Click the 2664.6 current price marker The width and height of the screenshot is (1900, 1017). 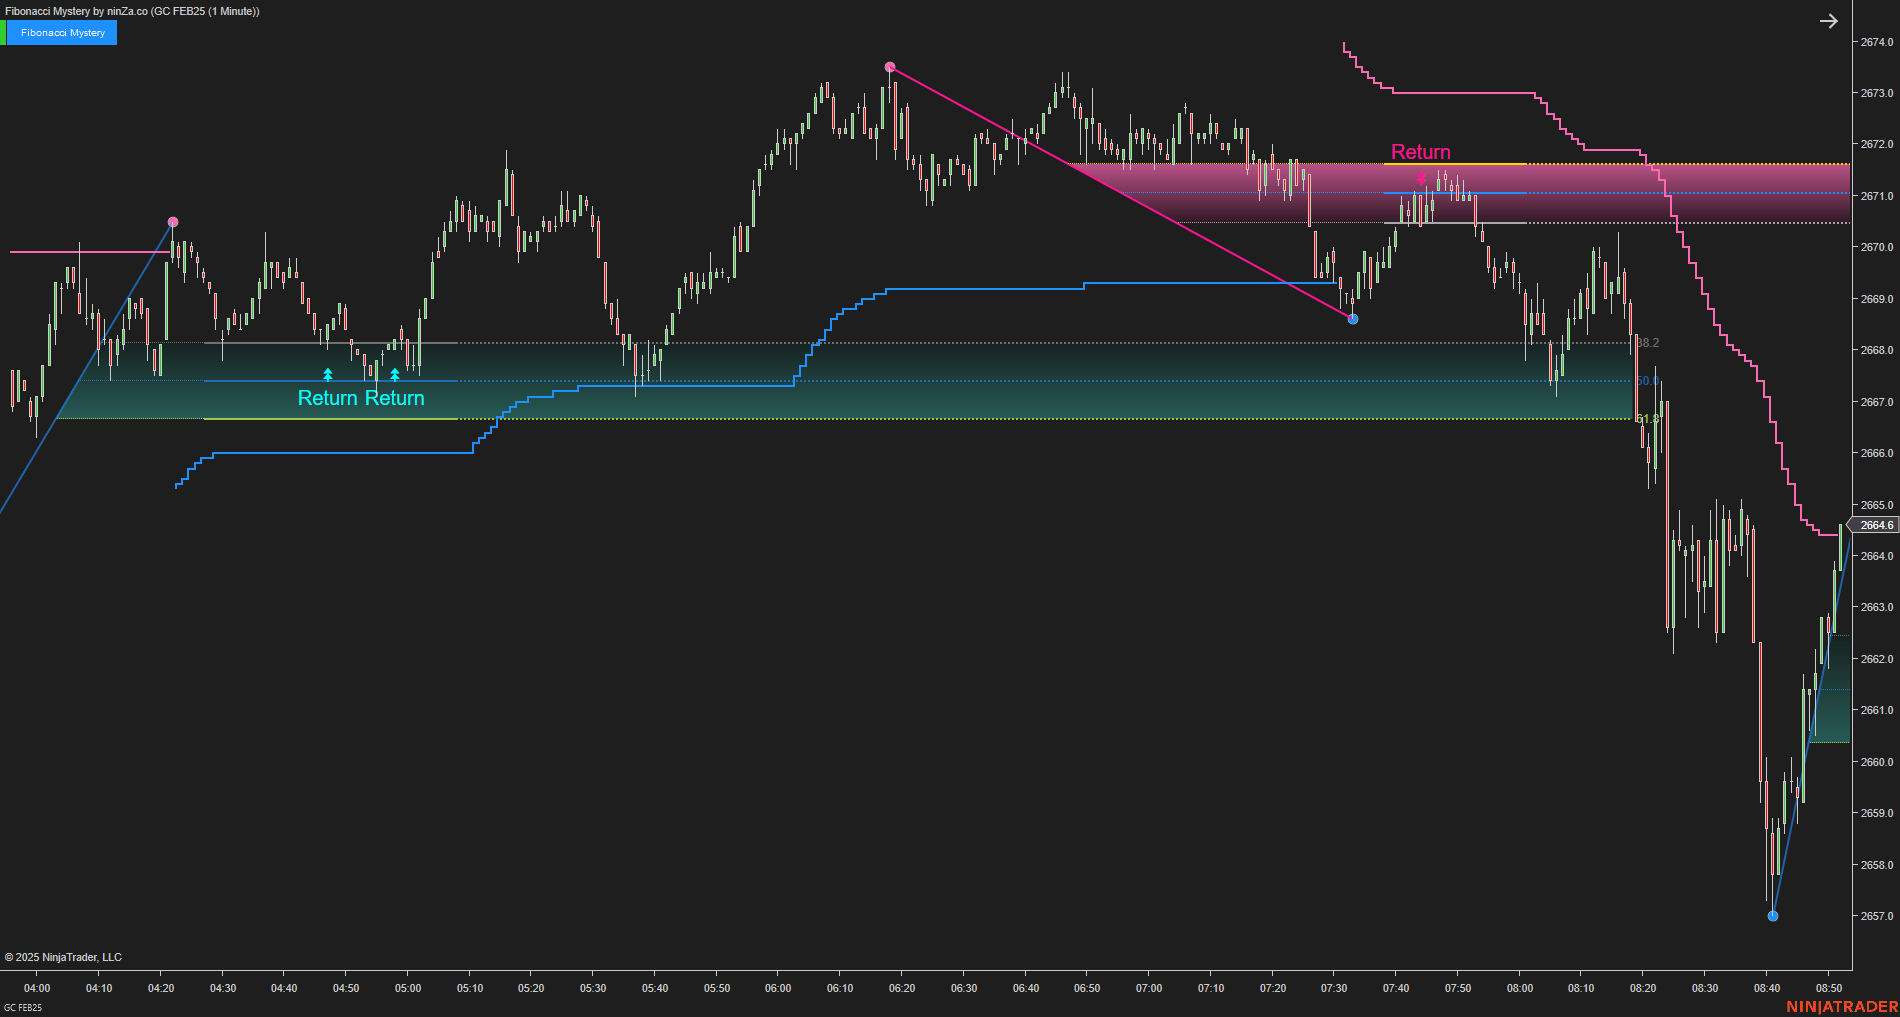click(x=1875, y=524)
